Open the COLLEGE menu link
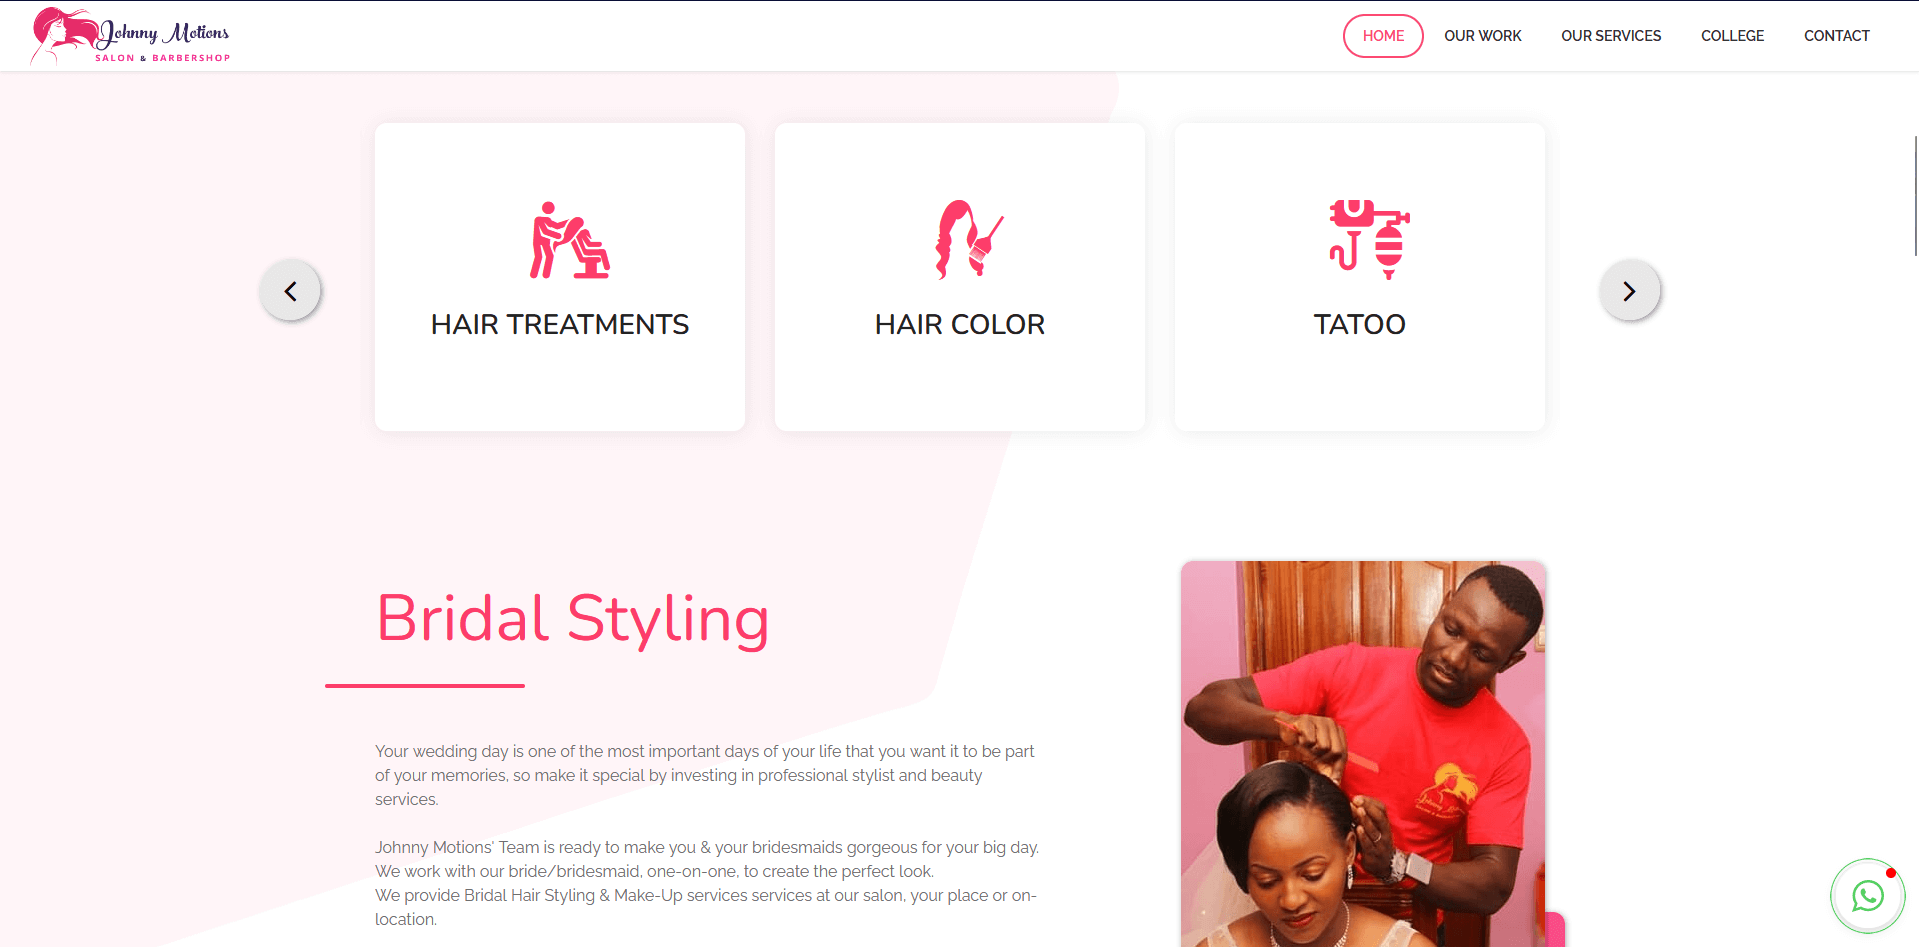 [1732, 36]
